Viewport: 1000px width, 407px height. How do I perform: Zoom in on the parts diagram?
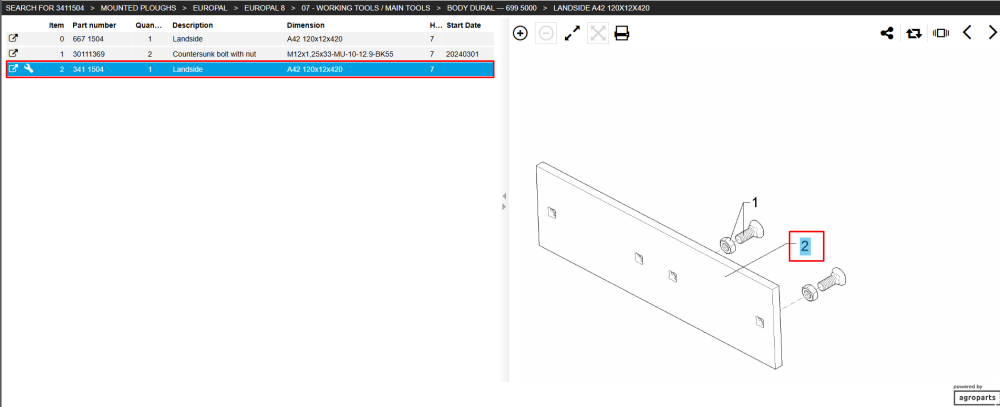click(520, 33)
